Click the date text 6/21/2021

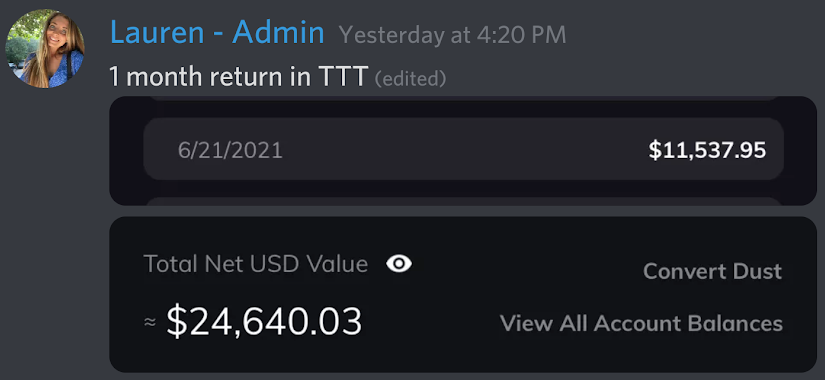(230, 151)
